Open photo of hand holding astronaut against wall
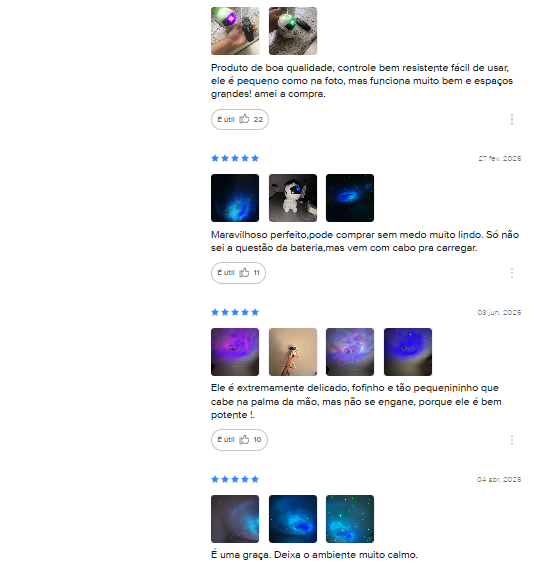537x565 pixels. 293,352
